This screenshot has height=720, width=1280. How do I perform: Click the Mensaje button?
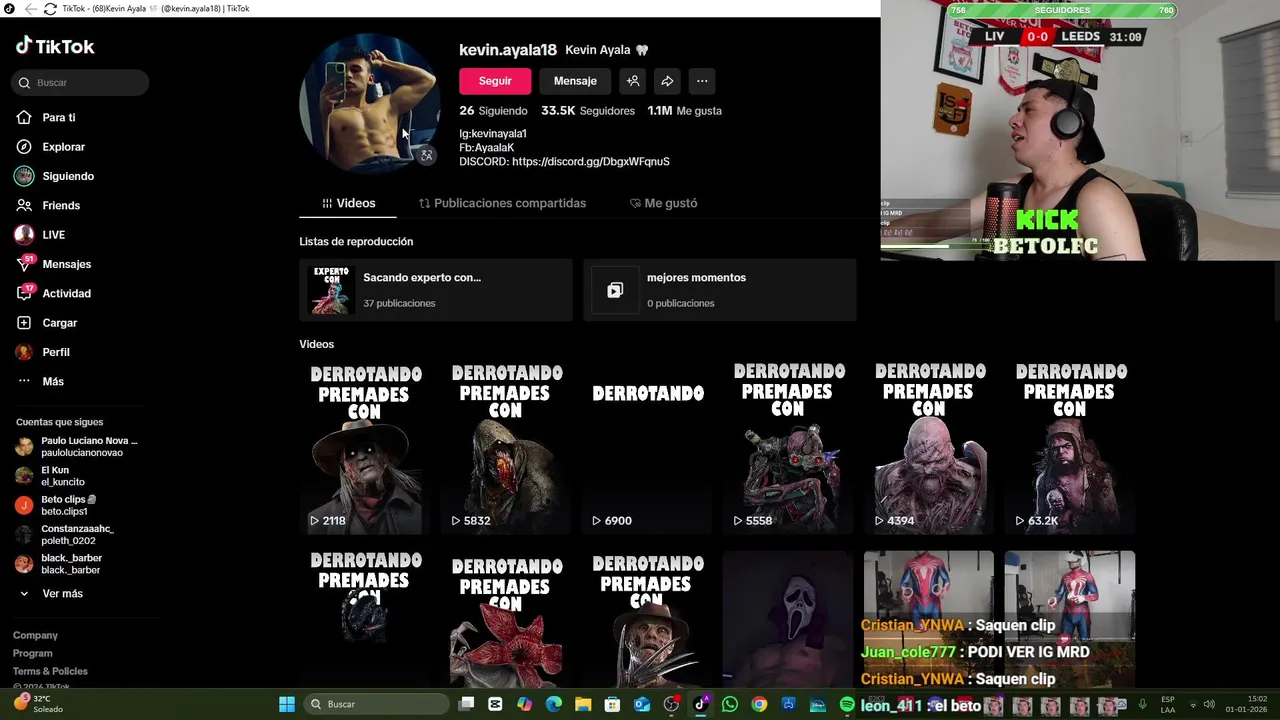point(575,81)
